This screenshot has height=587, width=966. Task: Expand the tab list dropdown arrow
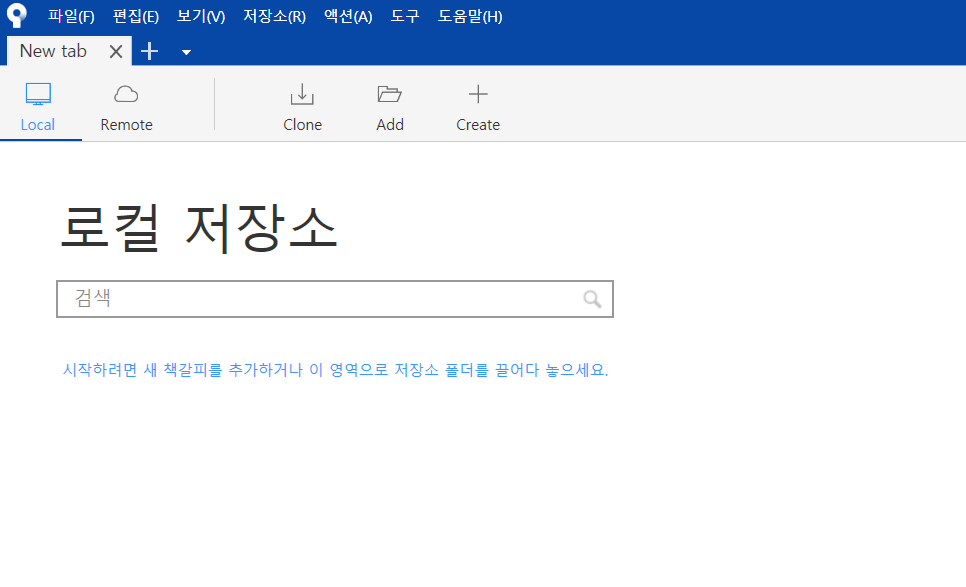pyautogui.click(x=186, y=52)
